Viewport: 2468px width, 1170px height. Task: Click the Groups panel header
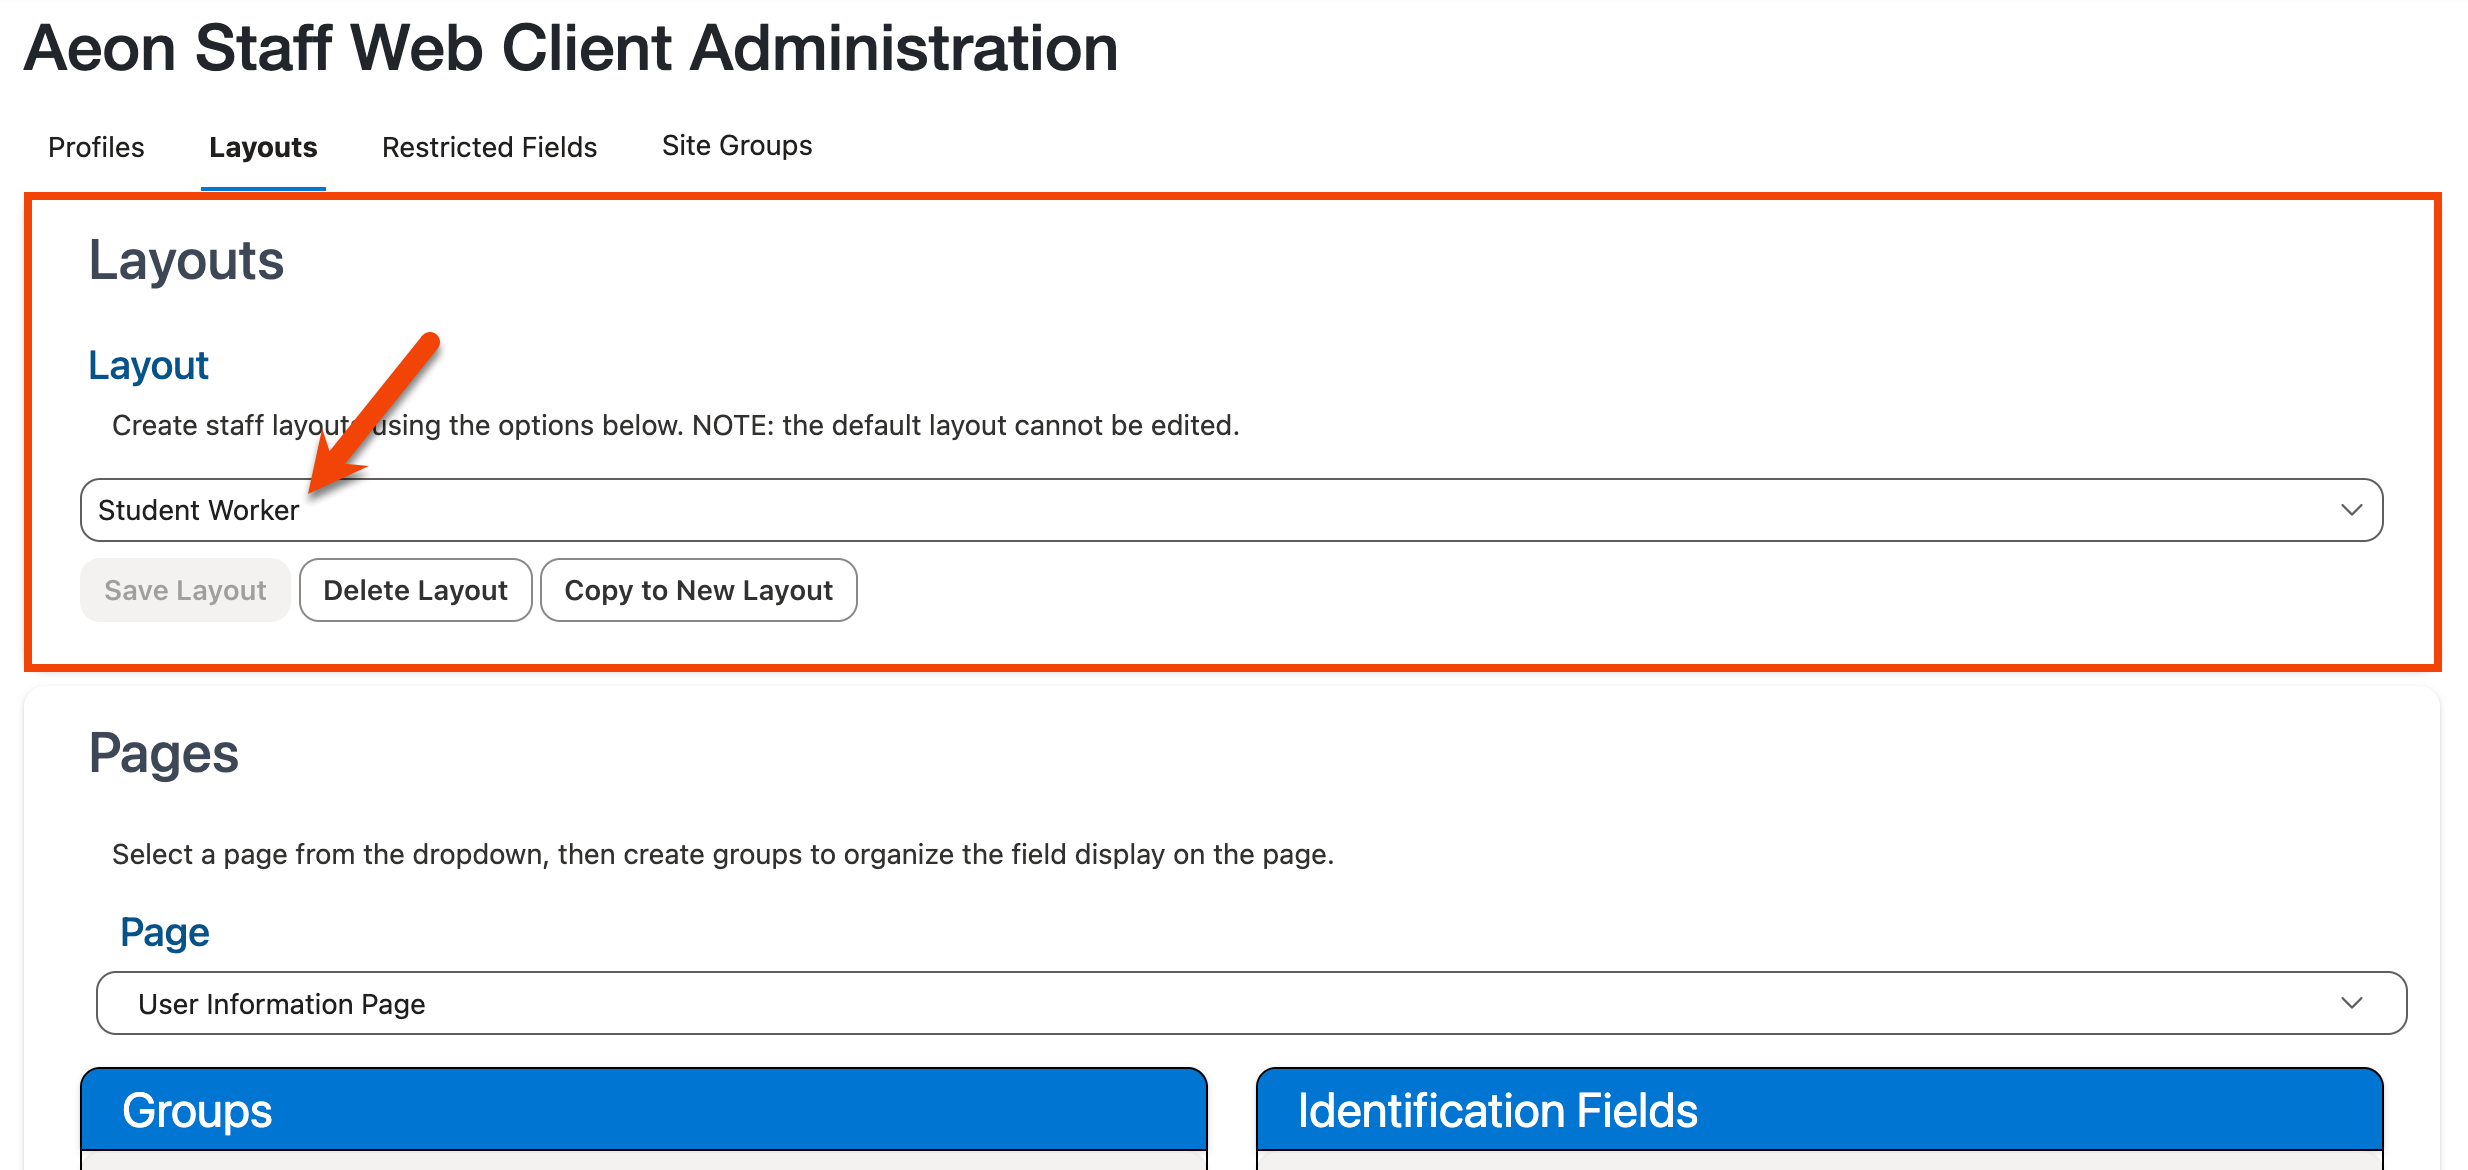[x=196, y=1110]
